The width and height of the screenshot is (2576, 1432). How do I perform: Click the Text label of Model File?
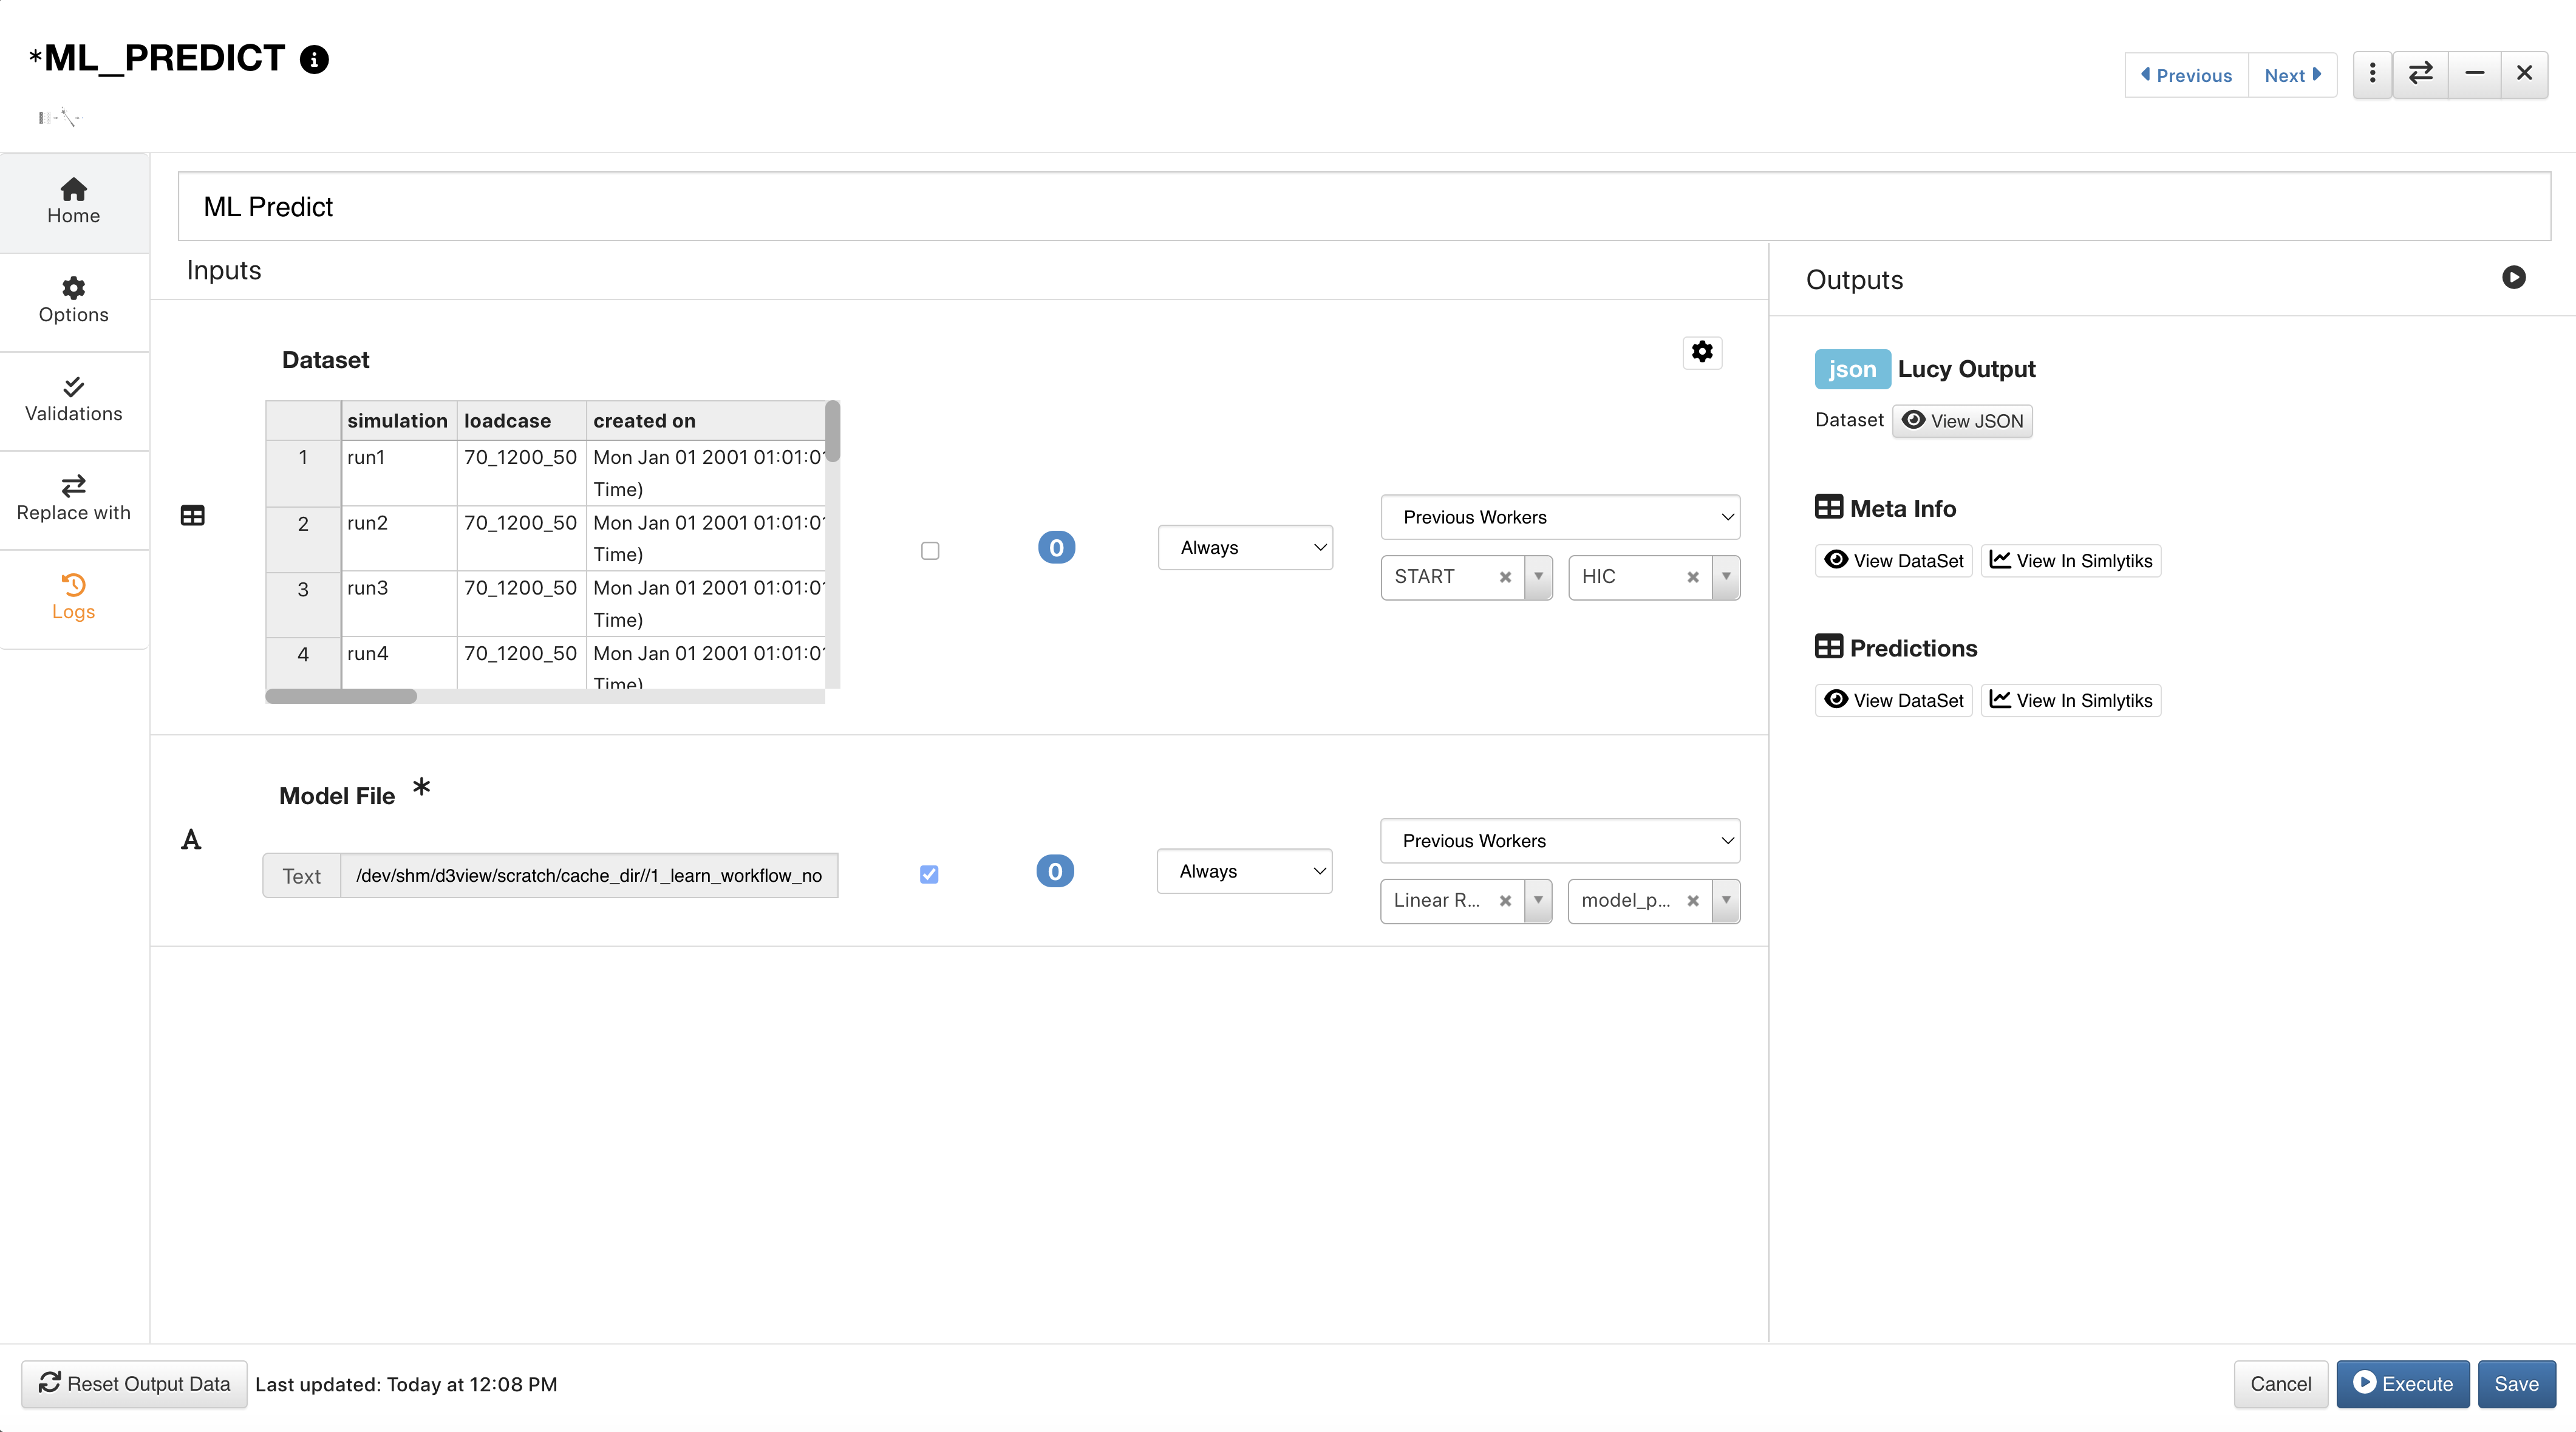click(x=301, y=876)
